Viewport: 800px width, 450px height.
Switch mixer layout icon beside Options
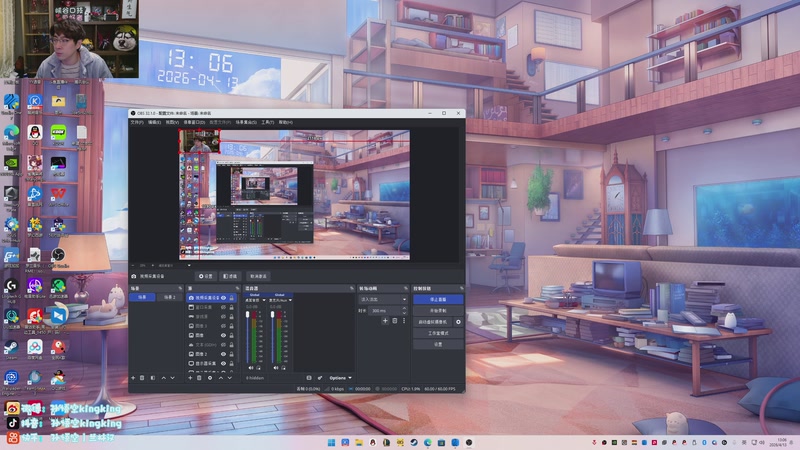(x=309, y=378)
